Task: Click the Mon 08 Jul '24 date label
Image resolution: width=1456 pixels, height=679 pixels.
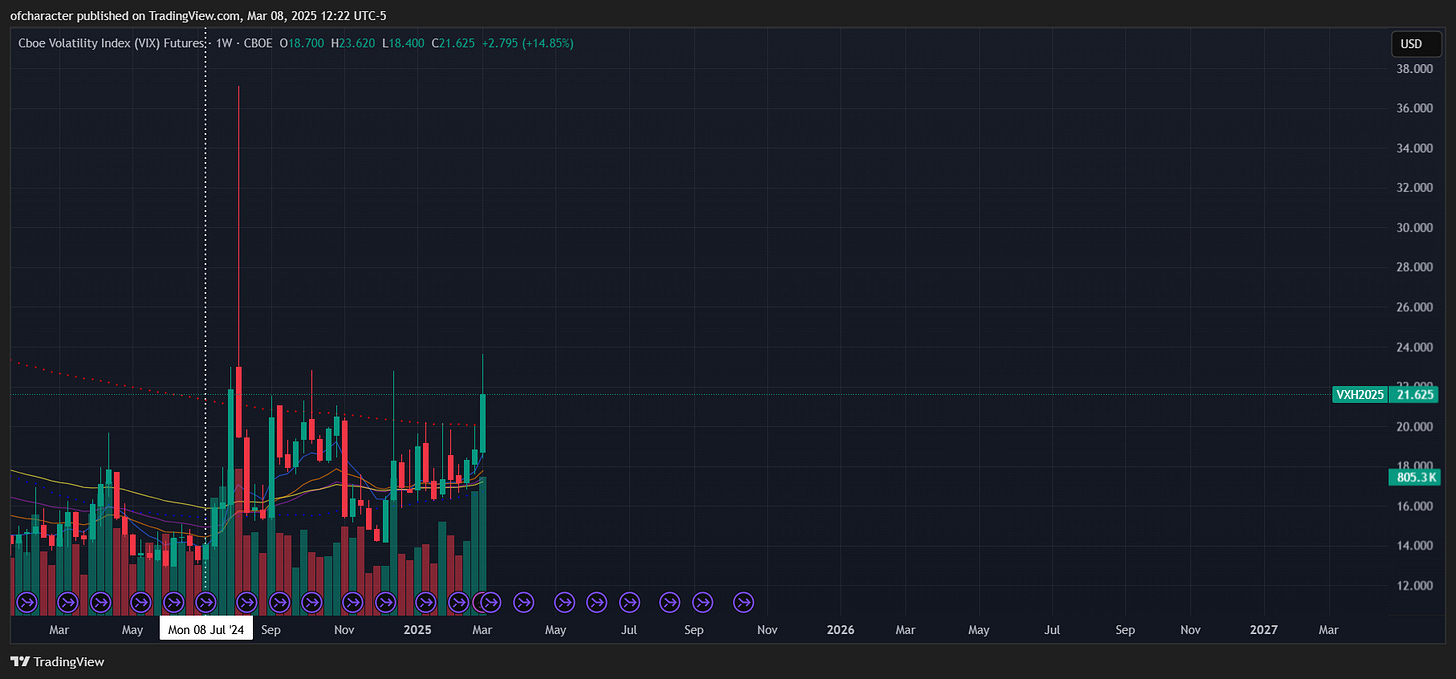Action: [207, 630]
